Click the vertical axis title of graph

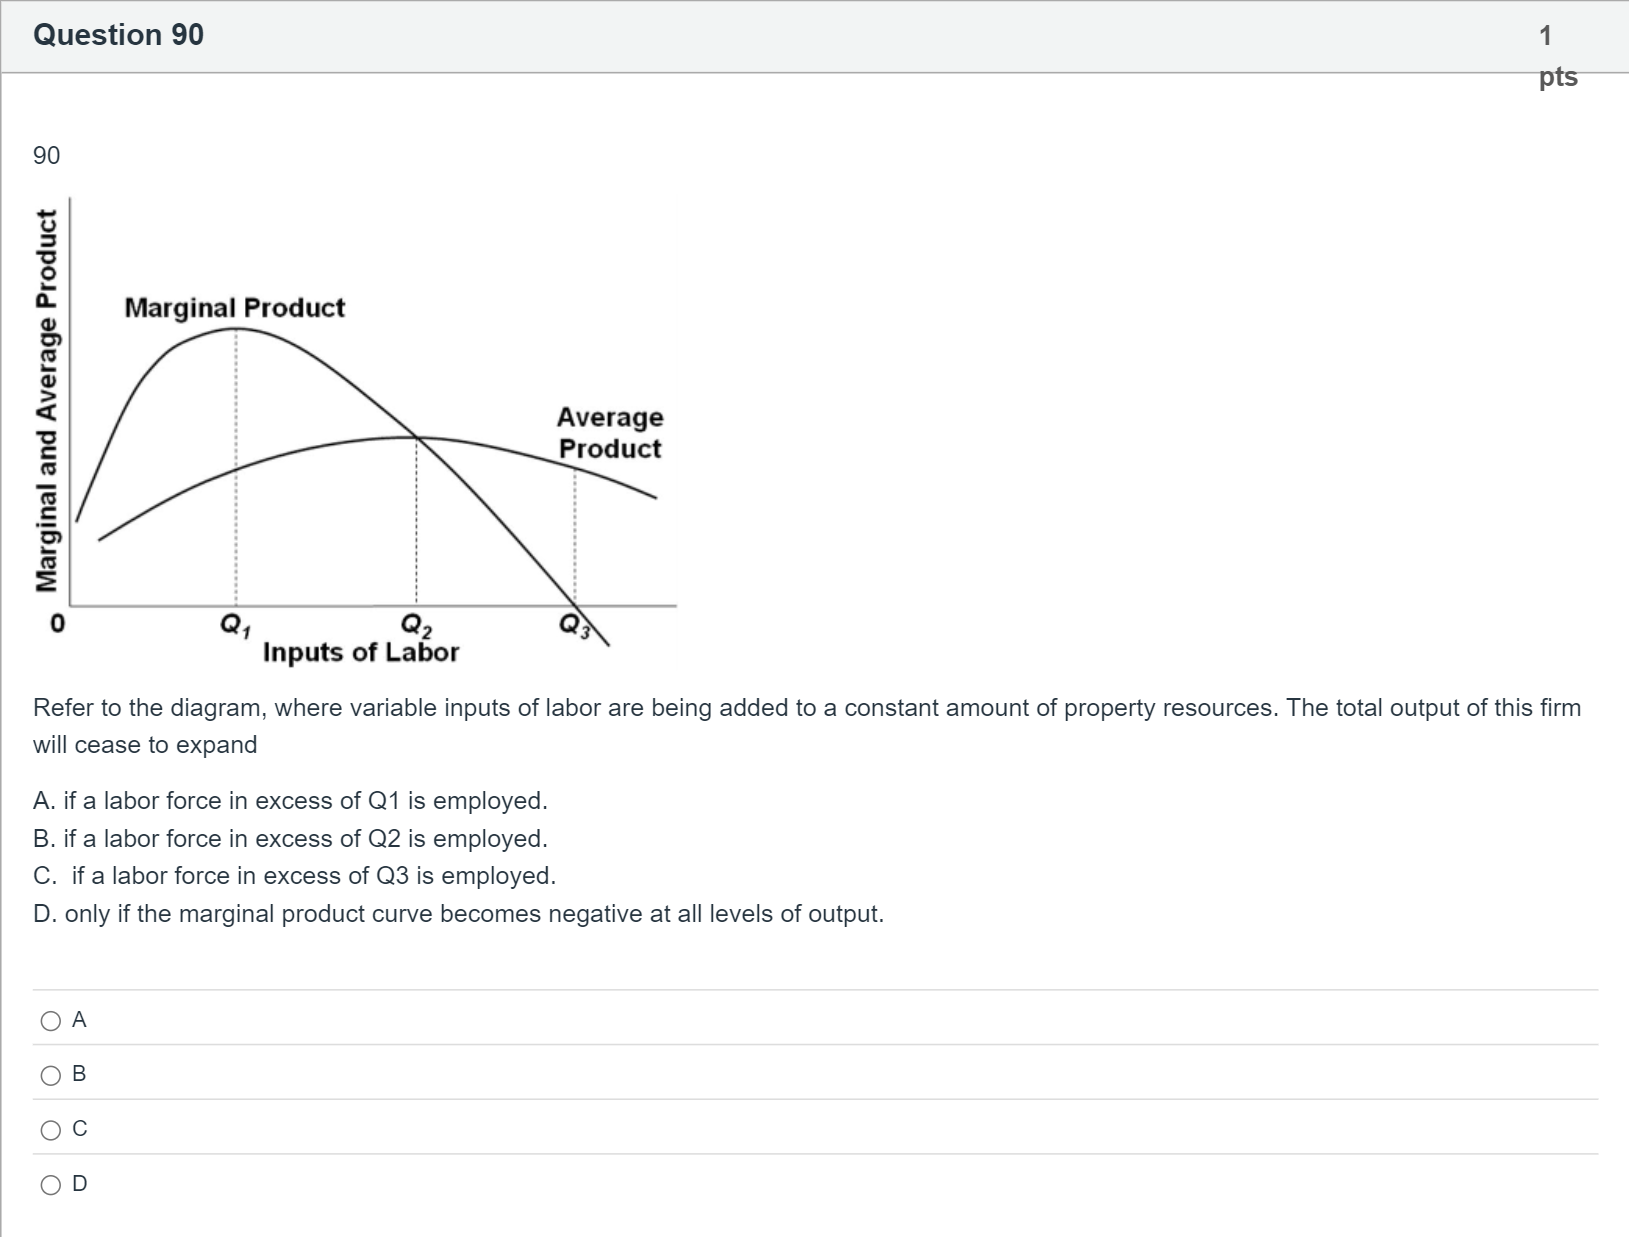coord(46,401)
